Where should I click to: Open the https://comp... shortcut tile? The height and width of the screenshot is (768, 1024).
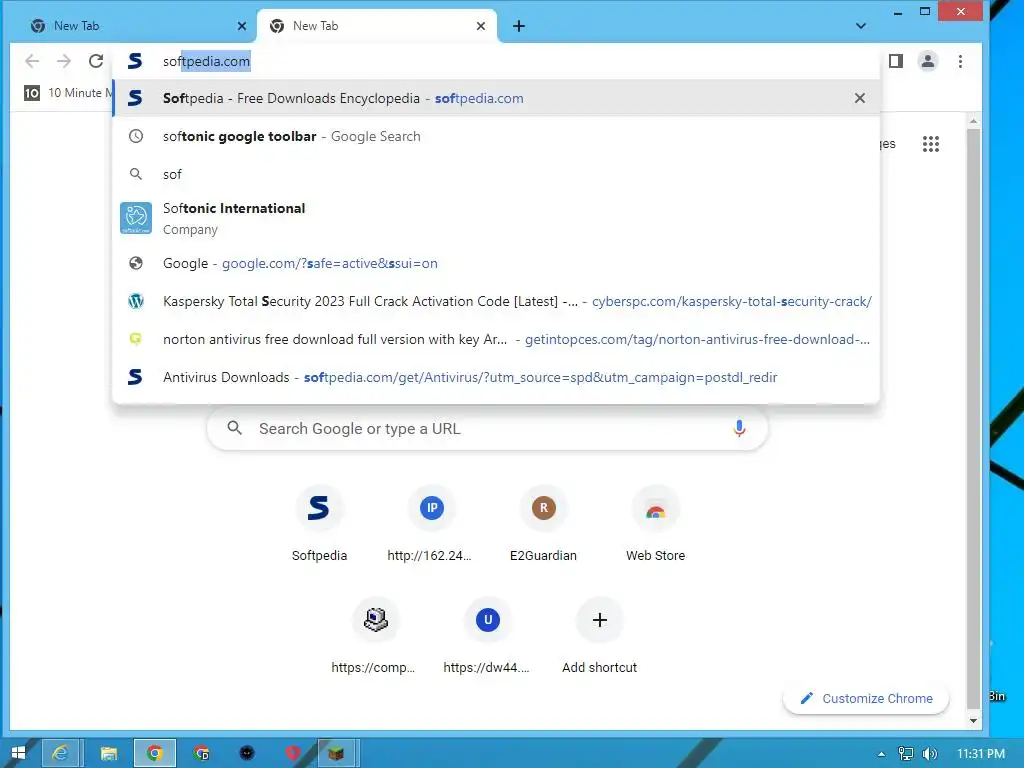click(375, 637)
